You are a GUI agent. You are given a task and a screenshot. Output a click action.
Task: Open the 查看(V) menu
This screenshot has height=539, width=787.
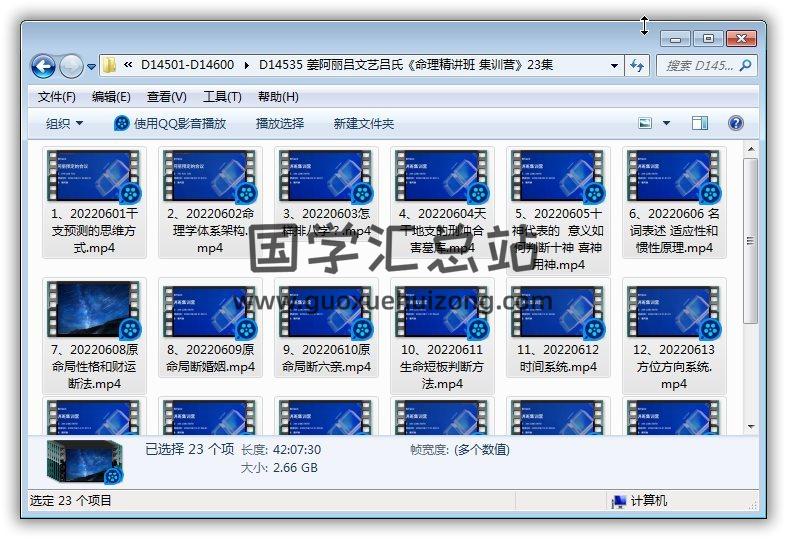[166, 97]
